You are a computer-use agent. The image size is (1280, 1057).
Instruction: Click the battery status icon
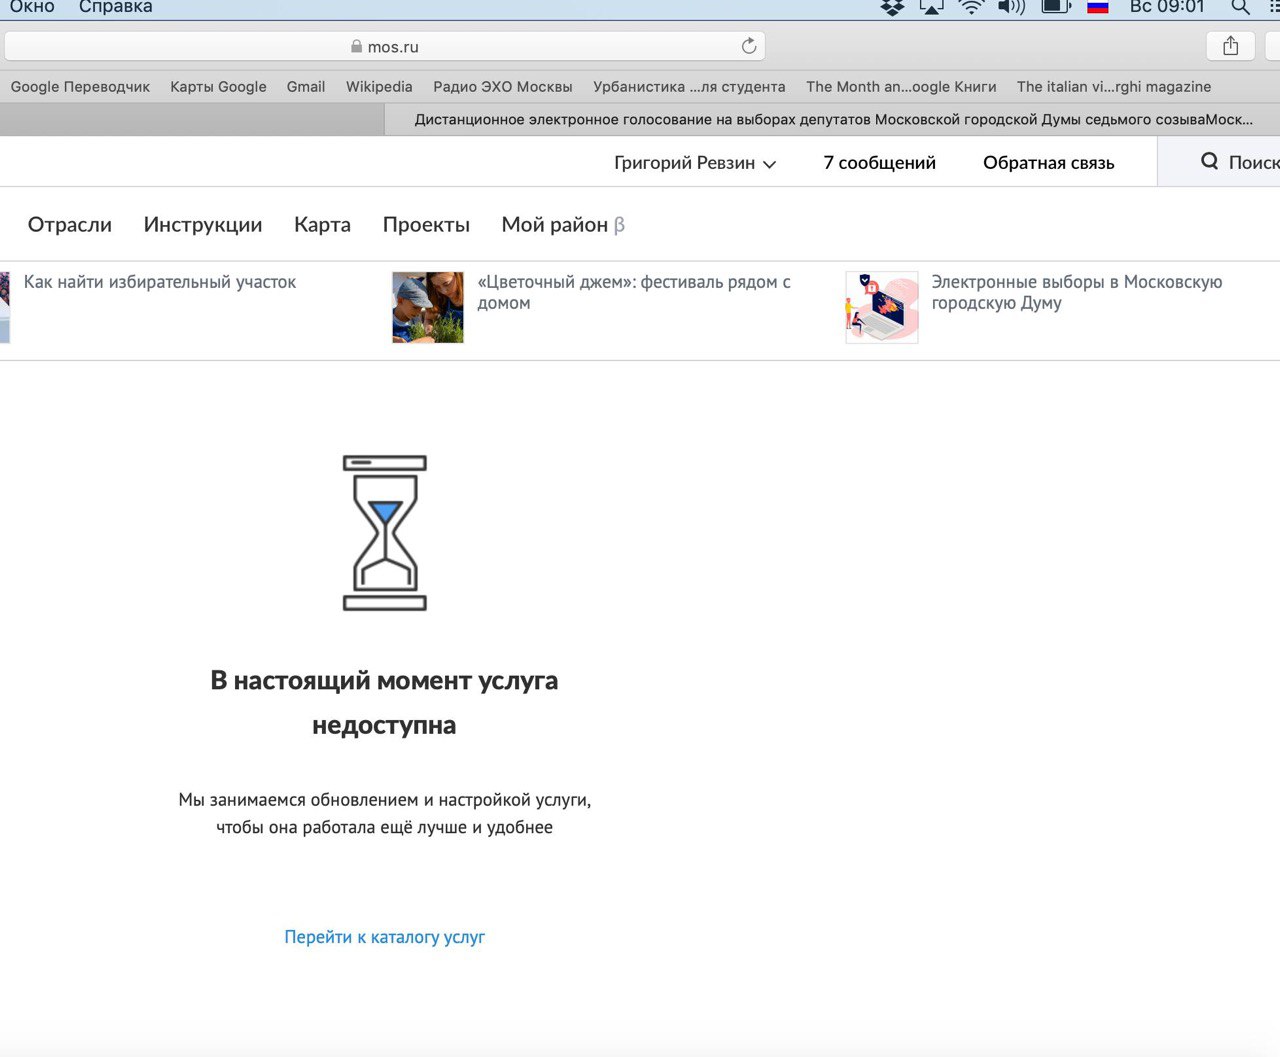pyautogui.click(x=1056, y=7)
